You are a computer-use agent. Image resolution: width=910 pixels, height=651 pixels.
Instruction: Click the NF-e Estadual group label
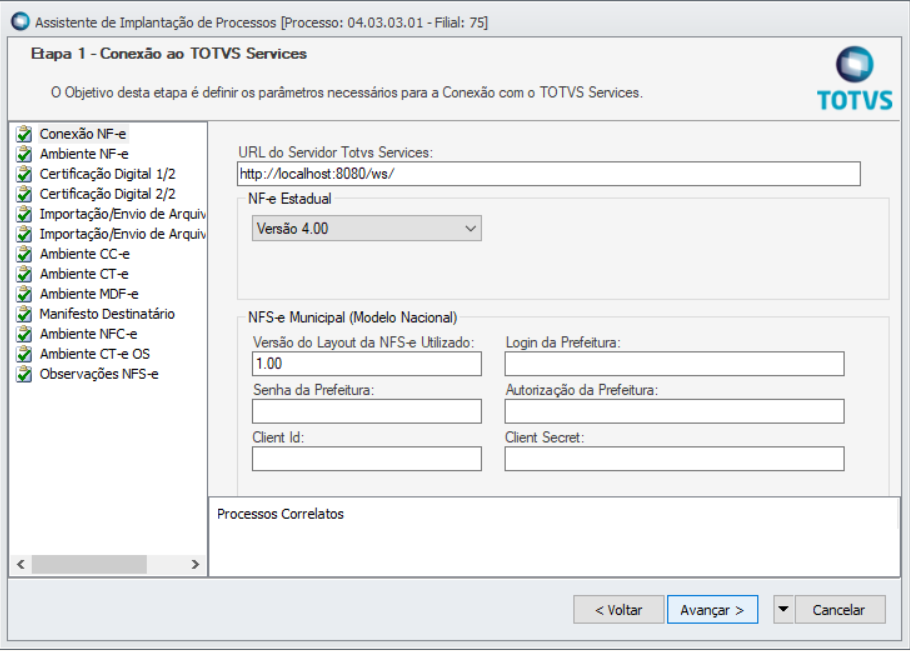[x=290, y=199]
